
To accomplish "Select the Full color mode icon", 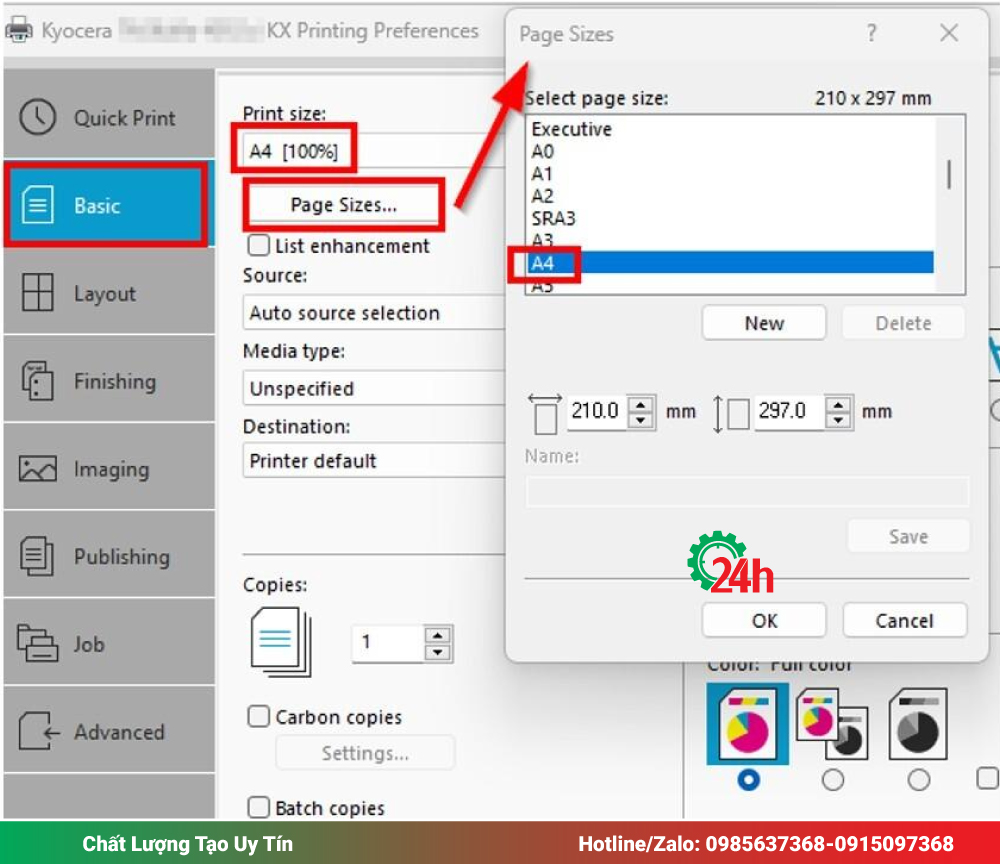I will pos(747,724).
